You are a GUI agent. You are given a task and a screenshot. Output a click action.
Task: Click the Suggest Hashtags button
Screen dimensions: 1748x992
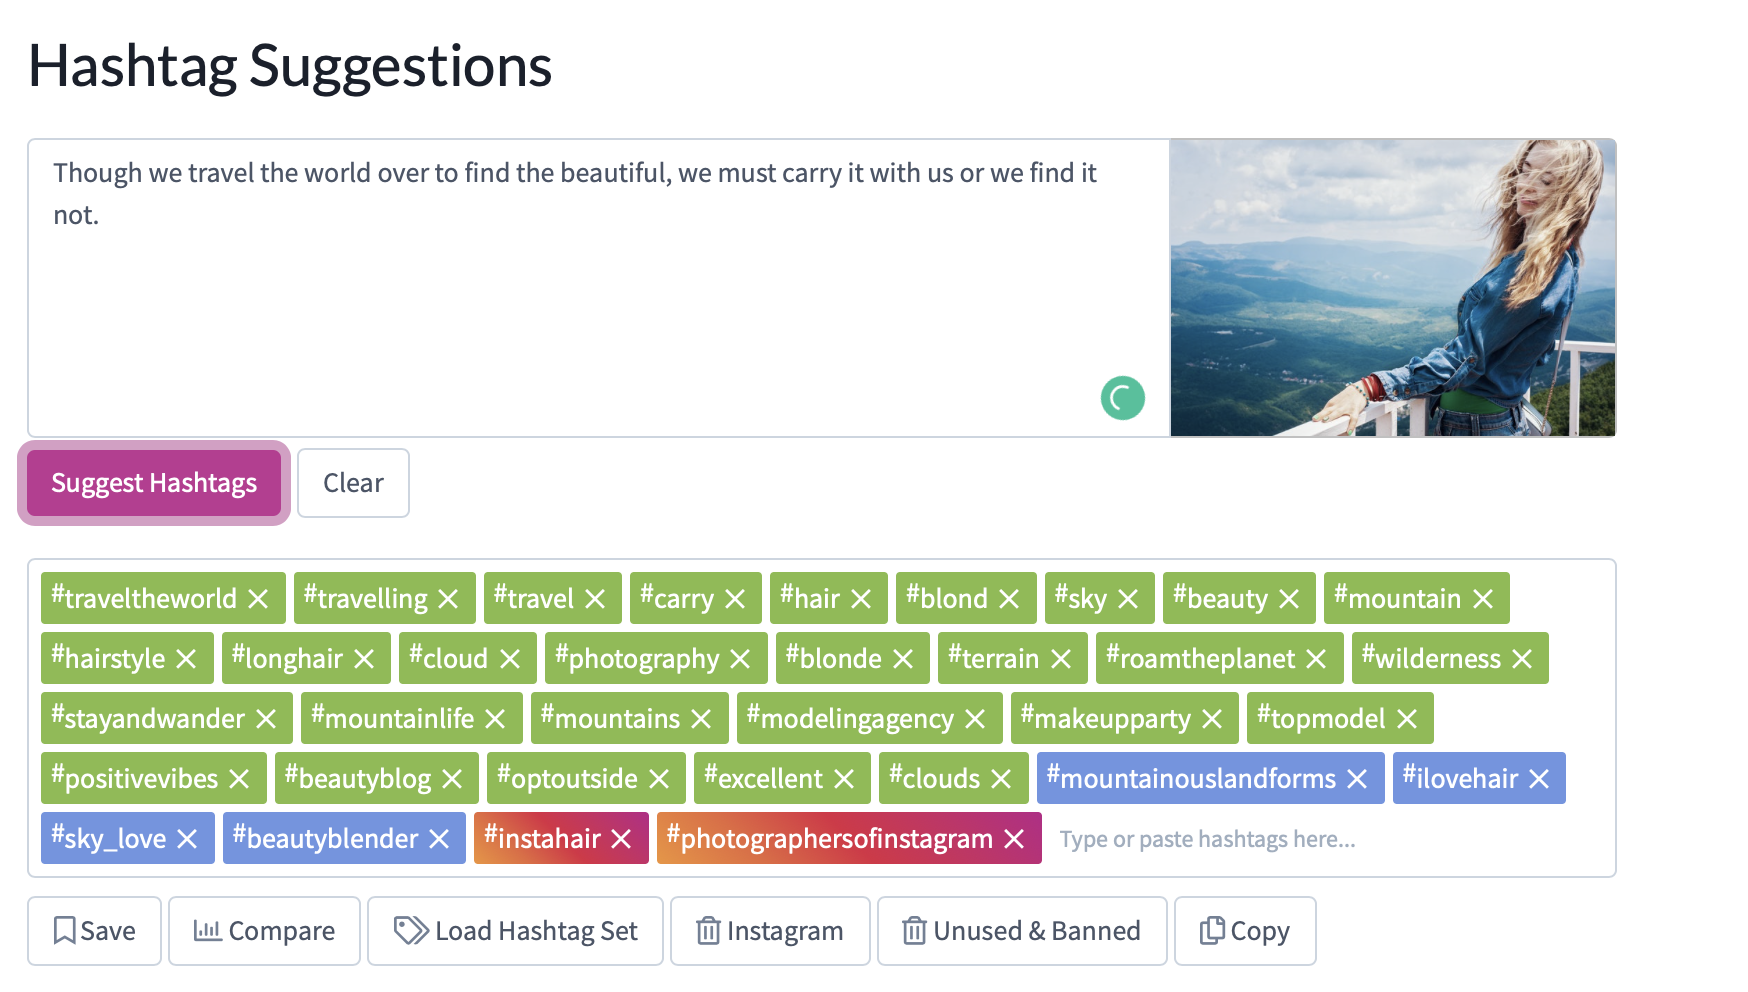click(x=154, y=483)
